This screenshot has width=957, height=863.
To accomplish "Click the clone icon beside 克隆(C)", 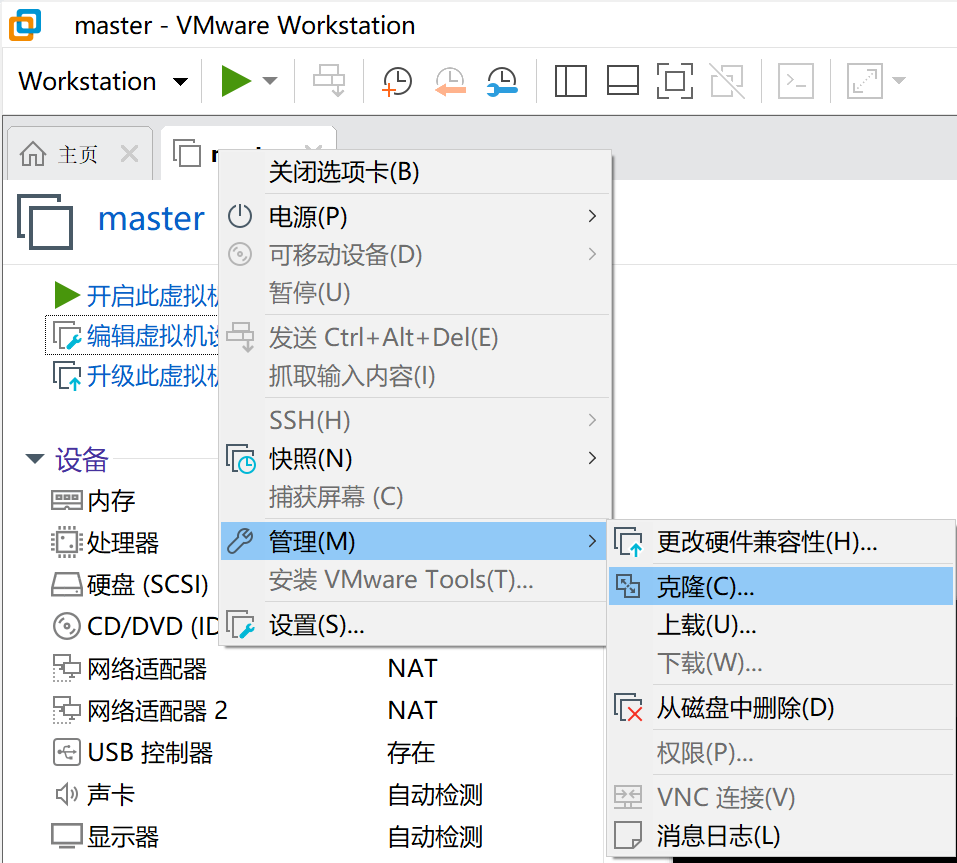I will 627,586.
